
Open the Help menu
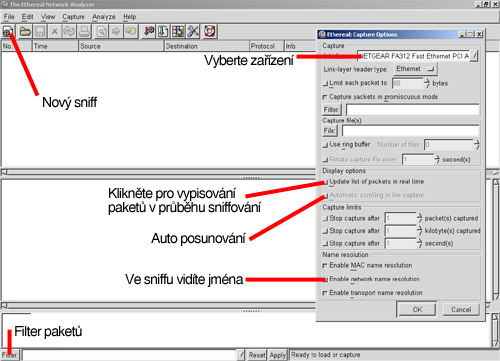(130, 17)
